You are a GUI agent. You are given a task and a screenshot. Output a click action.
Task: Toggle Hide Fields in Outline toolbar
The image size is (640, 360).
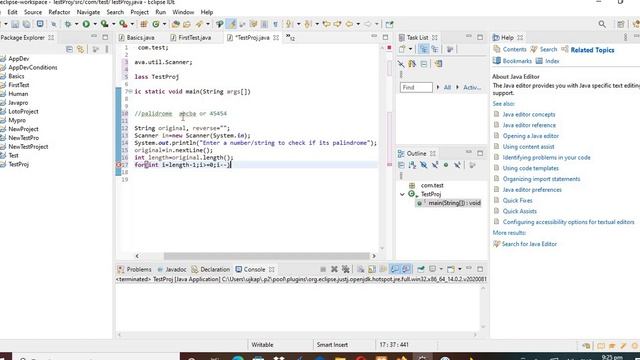point(424,165)
